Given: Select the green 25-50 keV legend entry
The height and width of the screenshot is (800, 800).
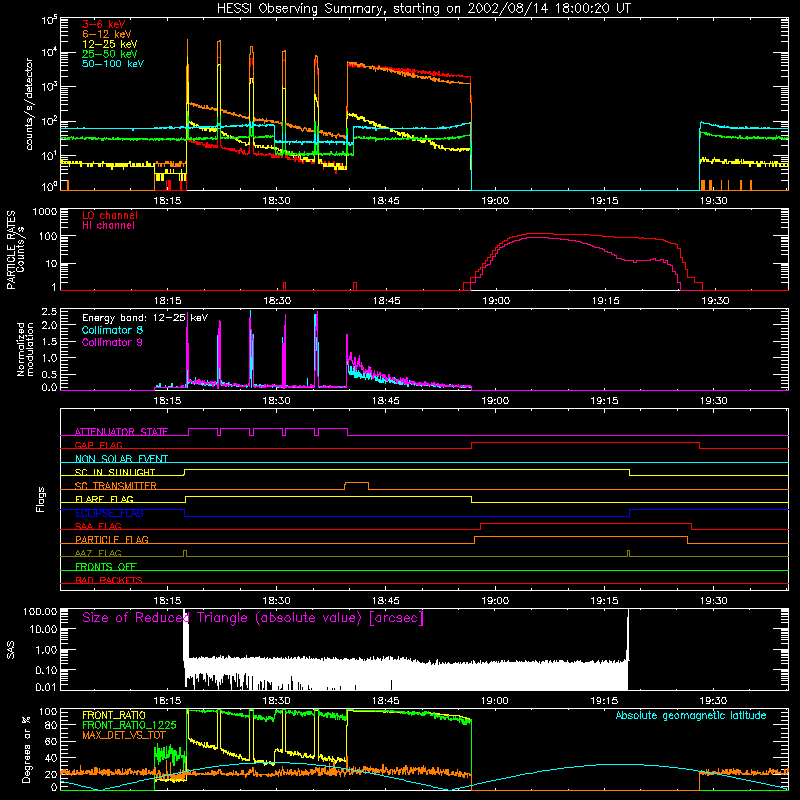Looking at the screenshot, I should click(x=110, y=54).
